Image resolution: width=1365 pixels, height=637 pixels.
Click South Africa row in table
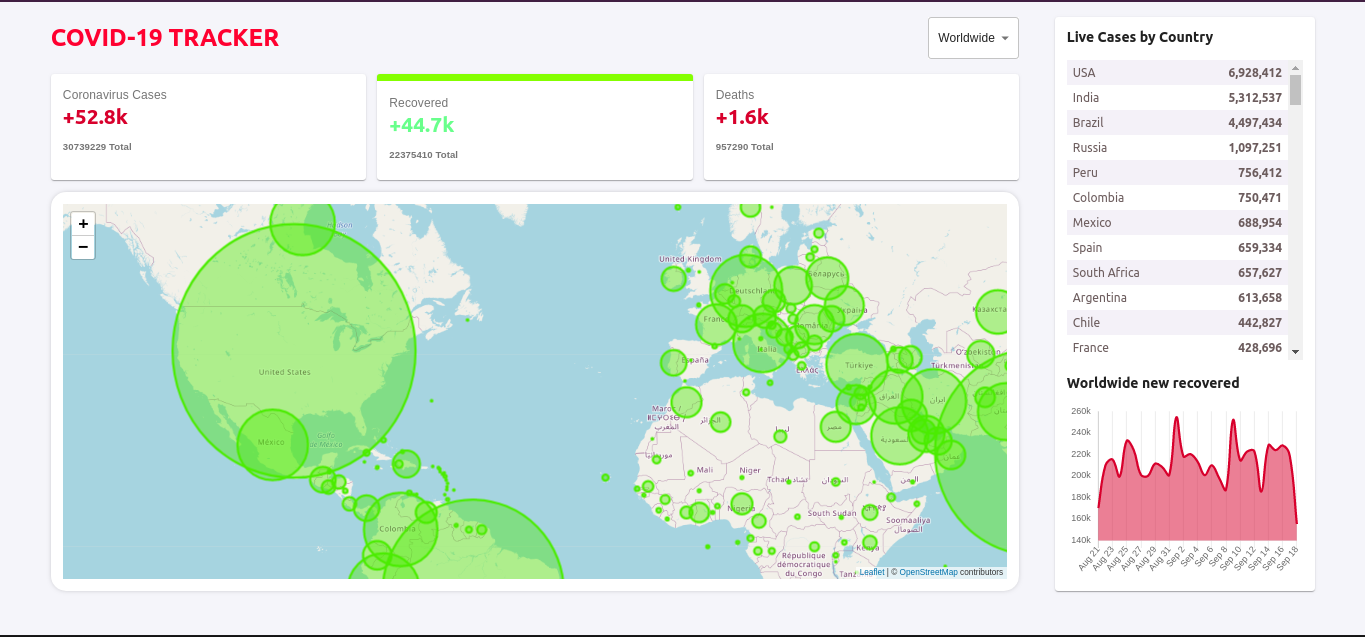(x=1177, y=273)
